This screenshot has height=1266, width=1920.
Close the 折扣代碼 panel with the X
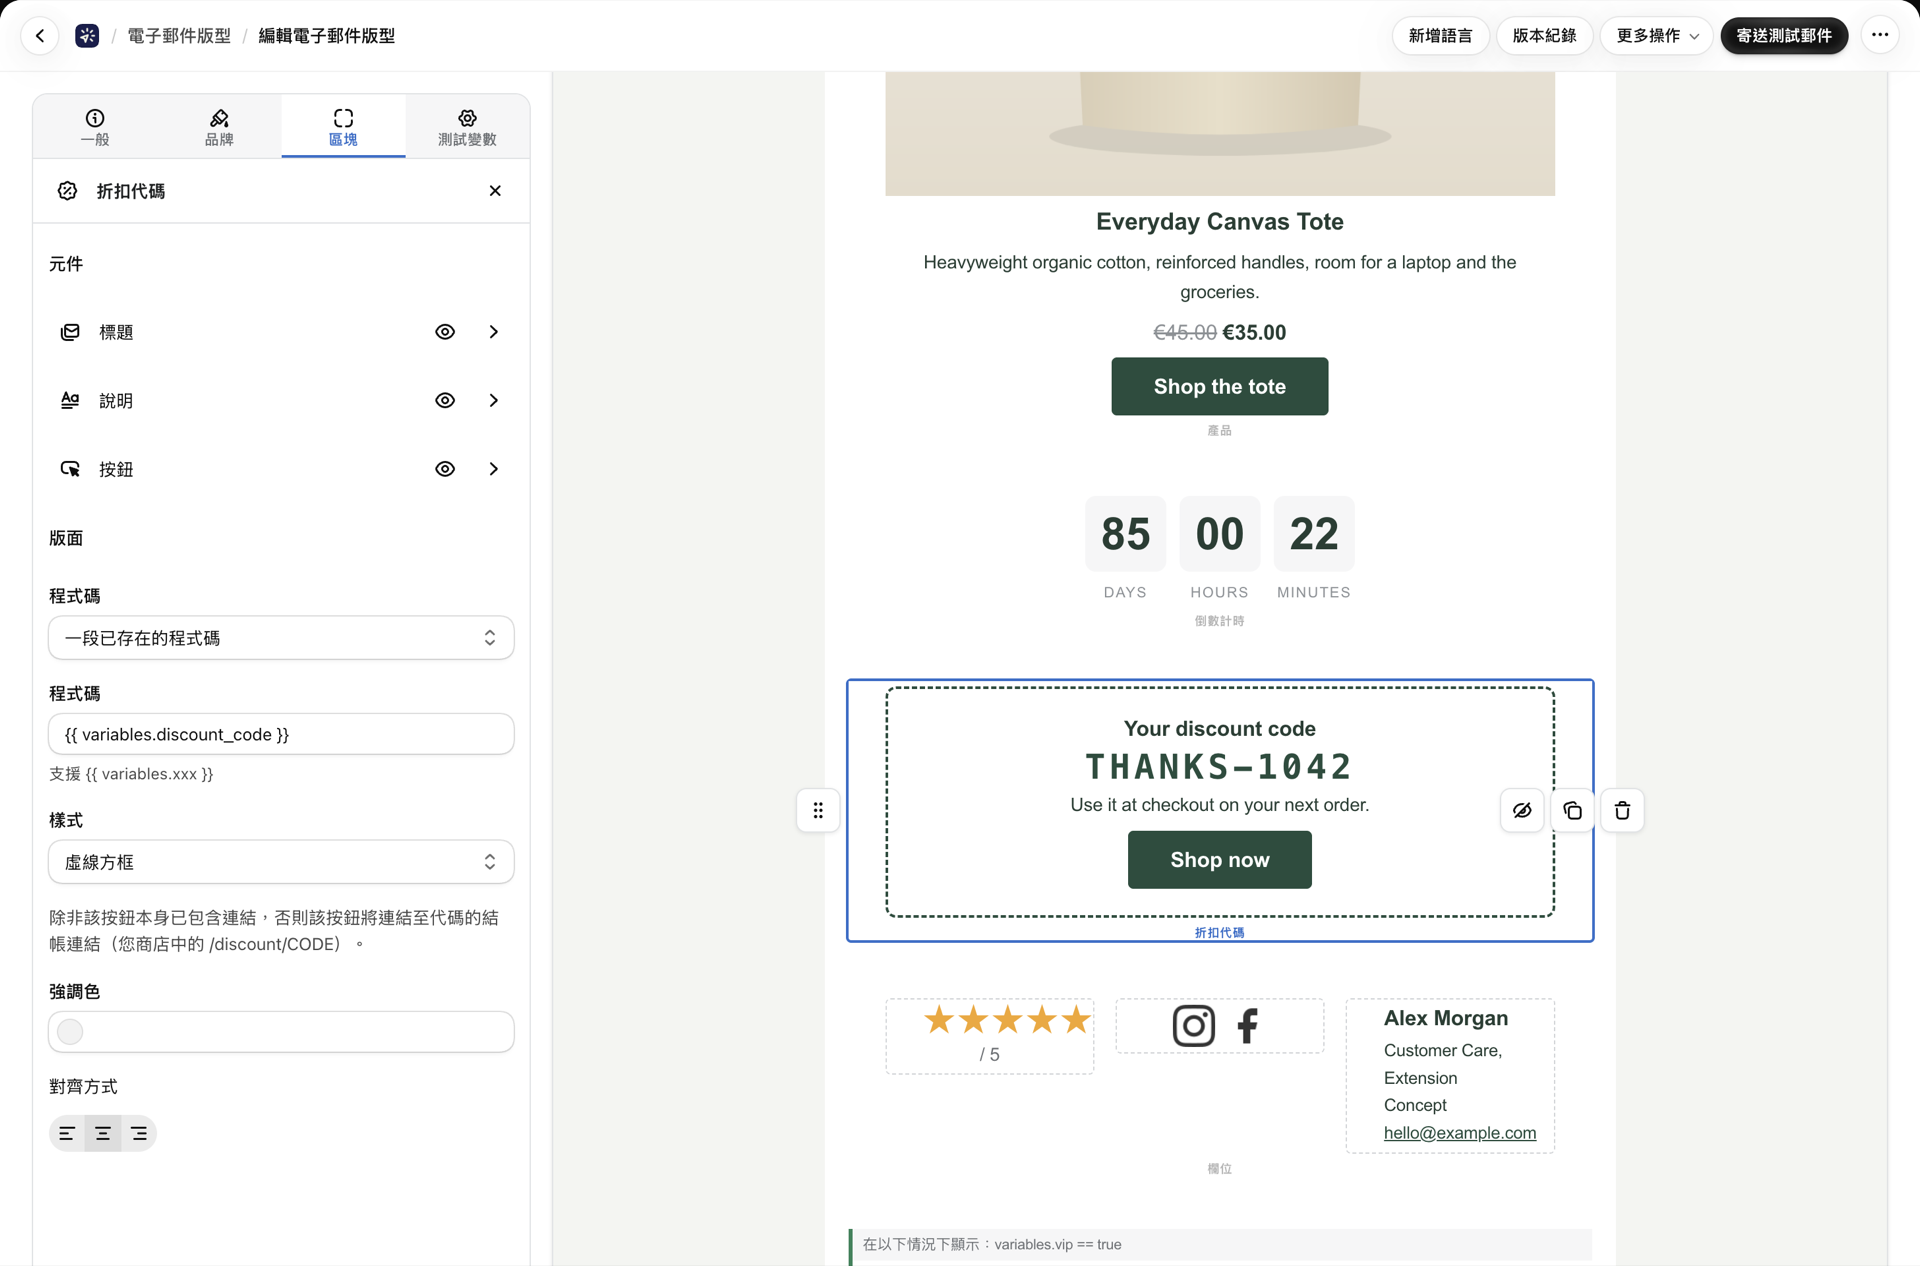tap(495, 191)
